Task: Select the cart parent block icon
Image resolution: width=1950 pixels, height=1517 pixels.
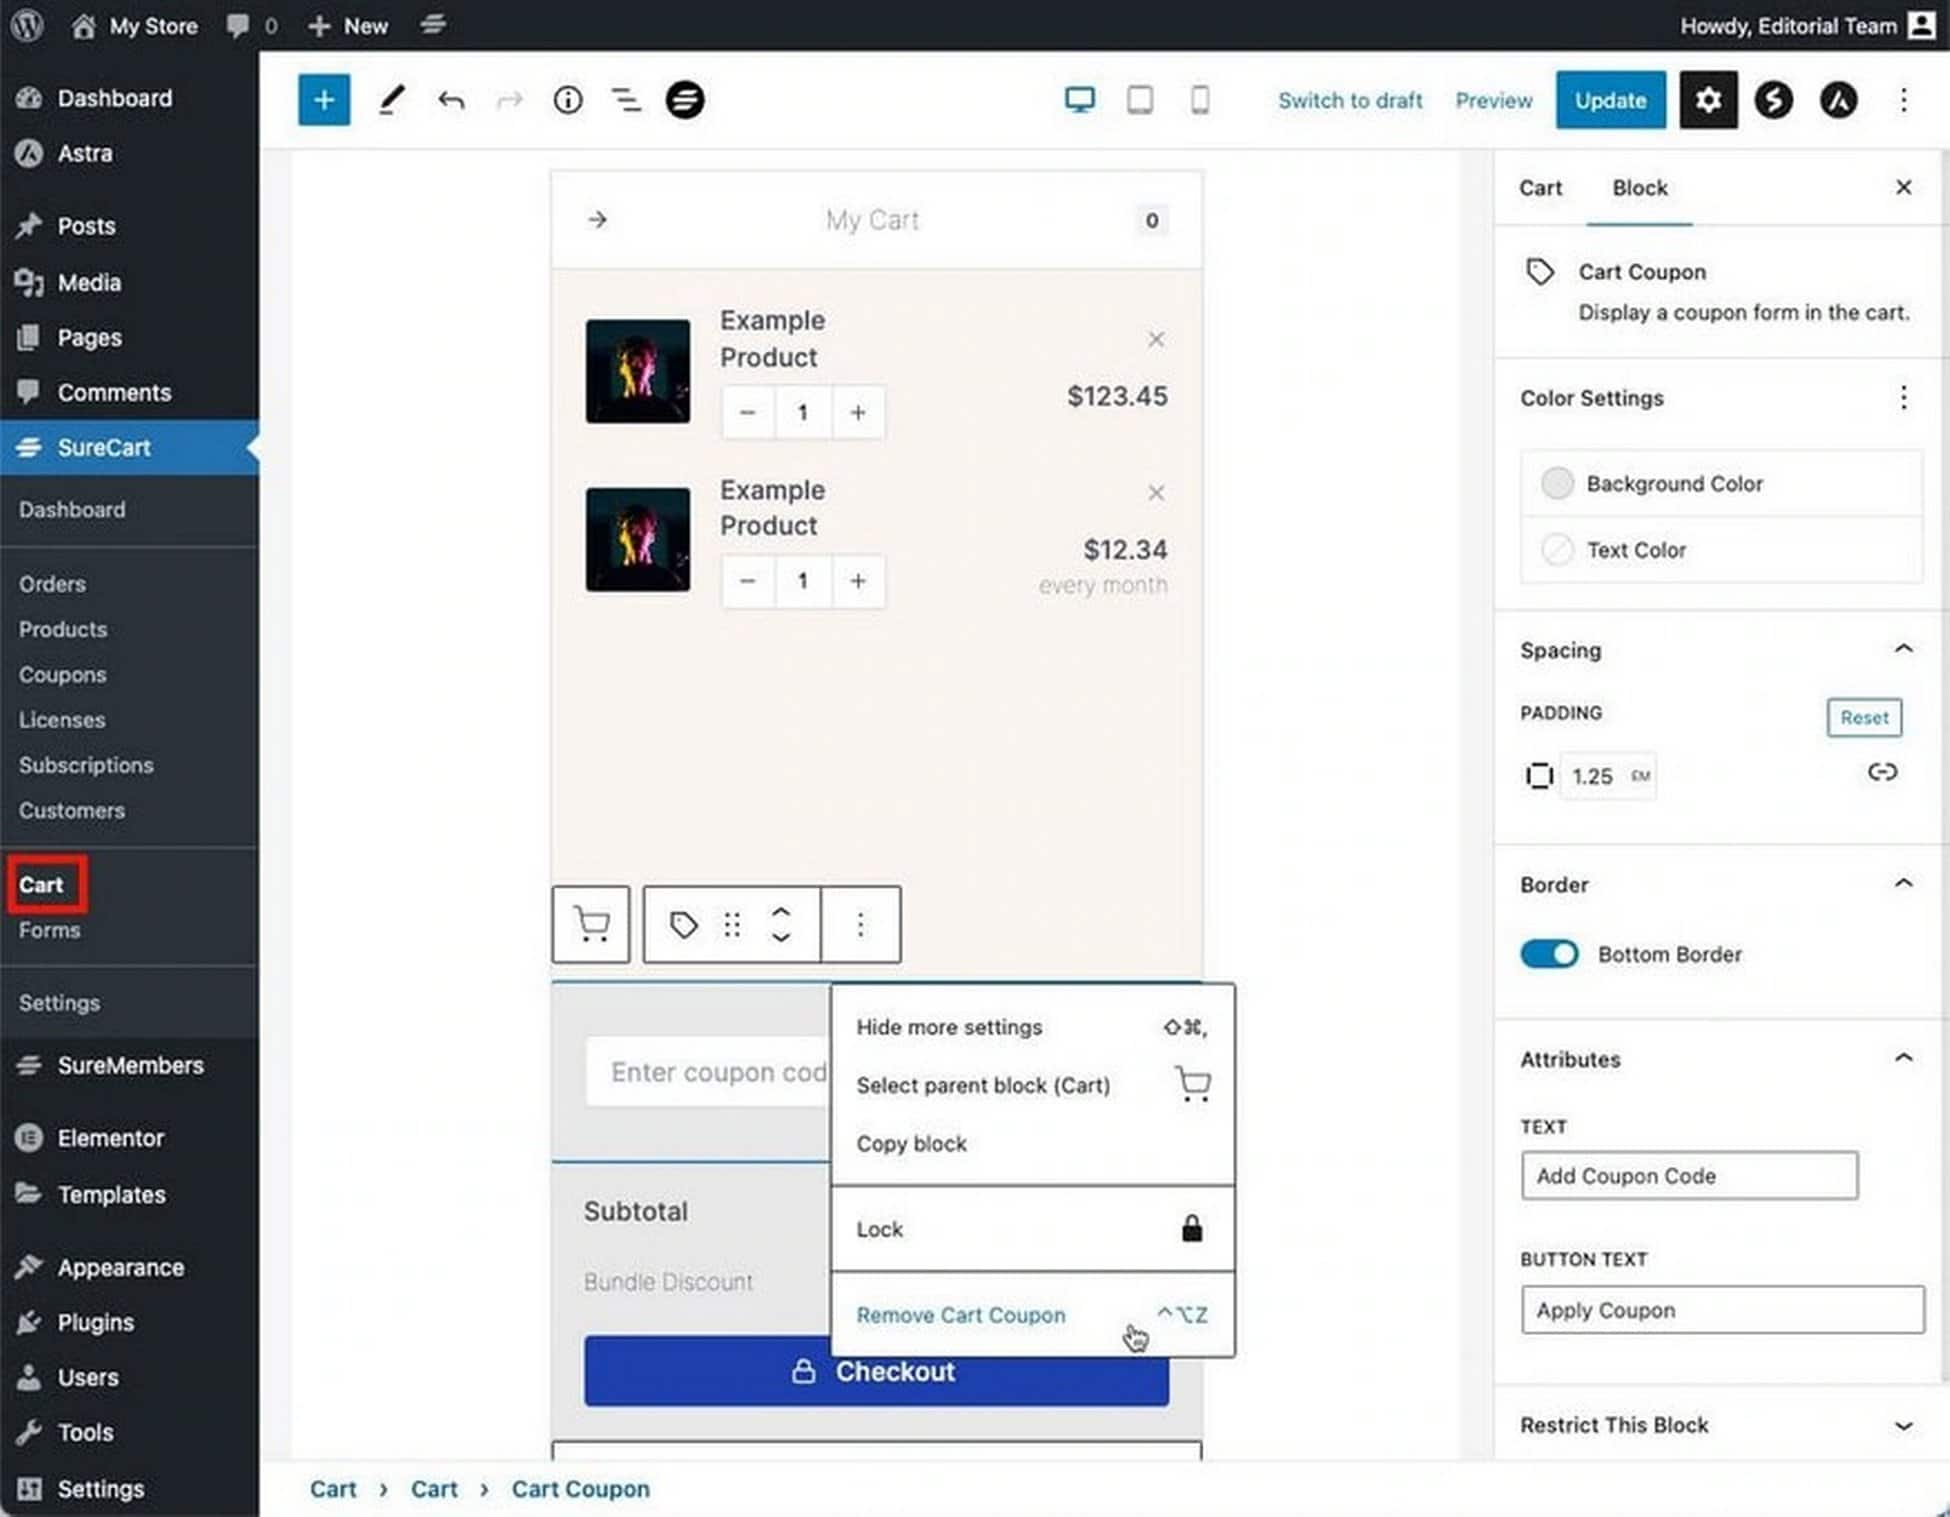Action: tap(591, 924)
